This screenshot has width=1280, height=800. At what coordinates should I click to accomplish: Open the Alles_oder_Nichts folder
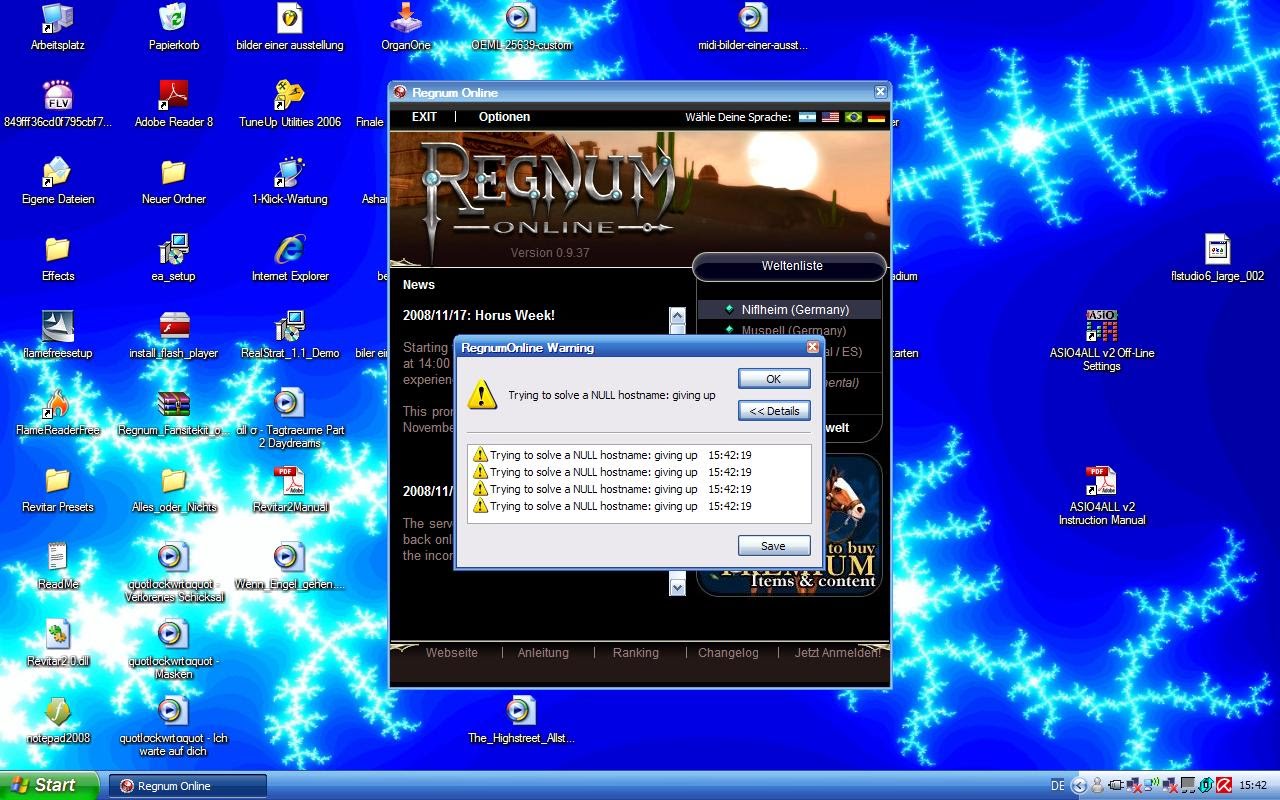coord(174,491)
